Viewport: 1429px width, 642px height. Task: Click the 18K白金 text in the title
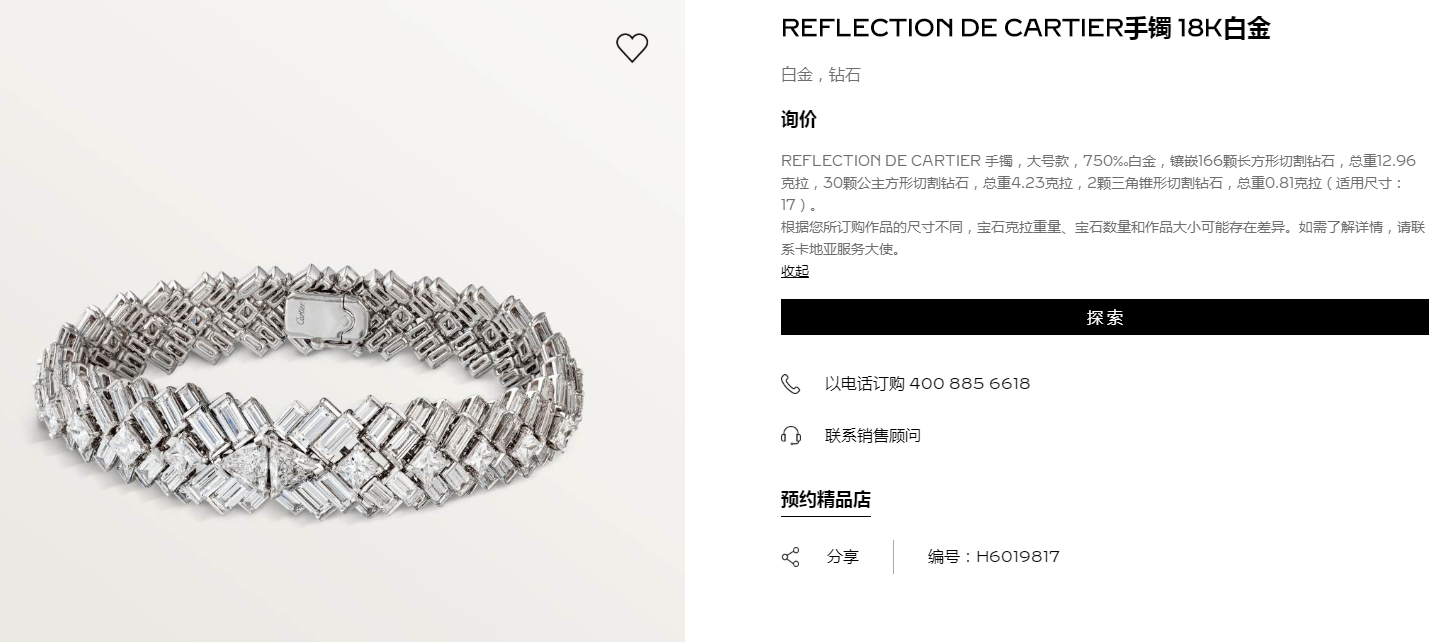point(1223,28)
